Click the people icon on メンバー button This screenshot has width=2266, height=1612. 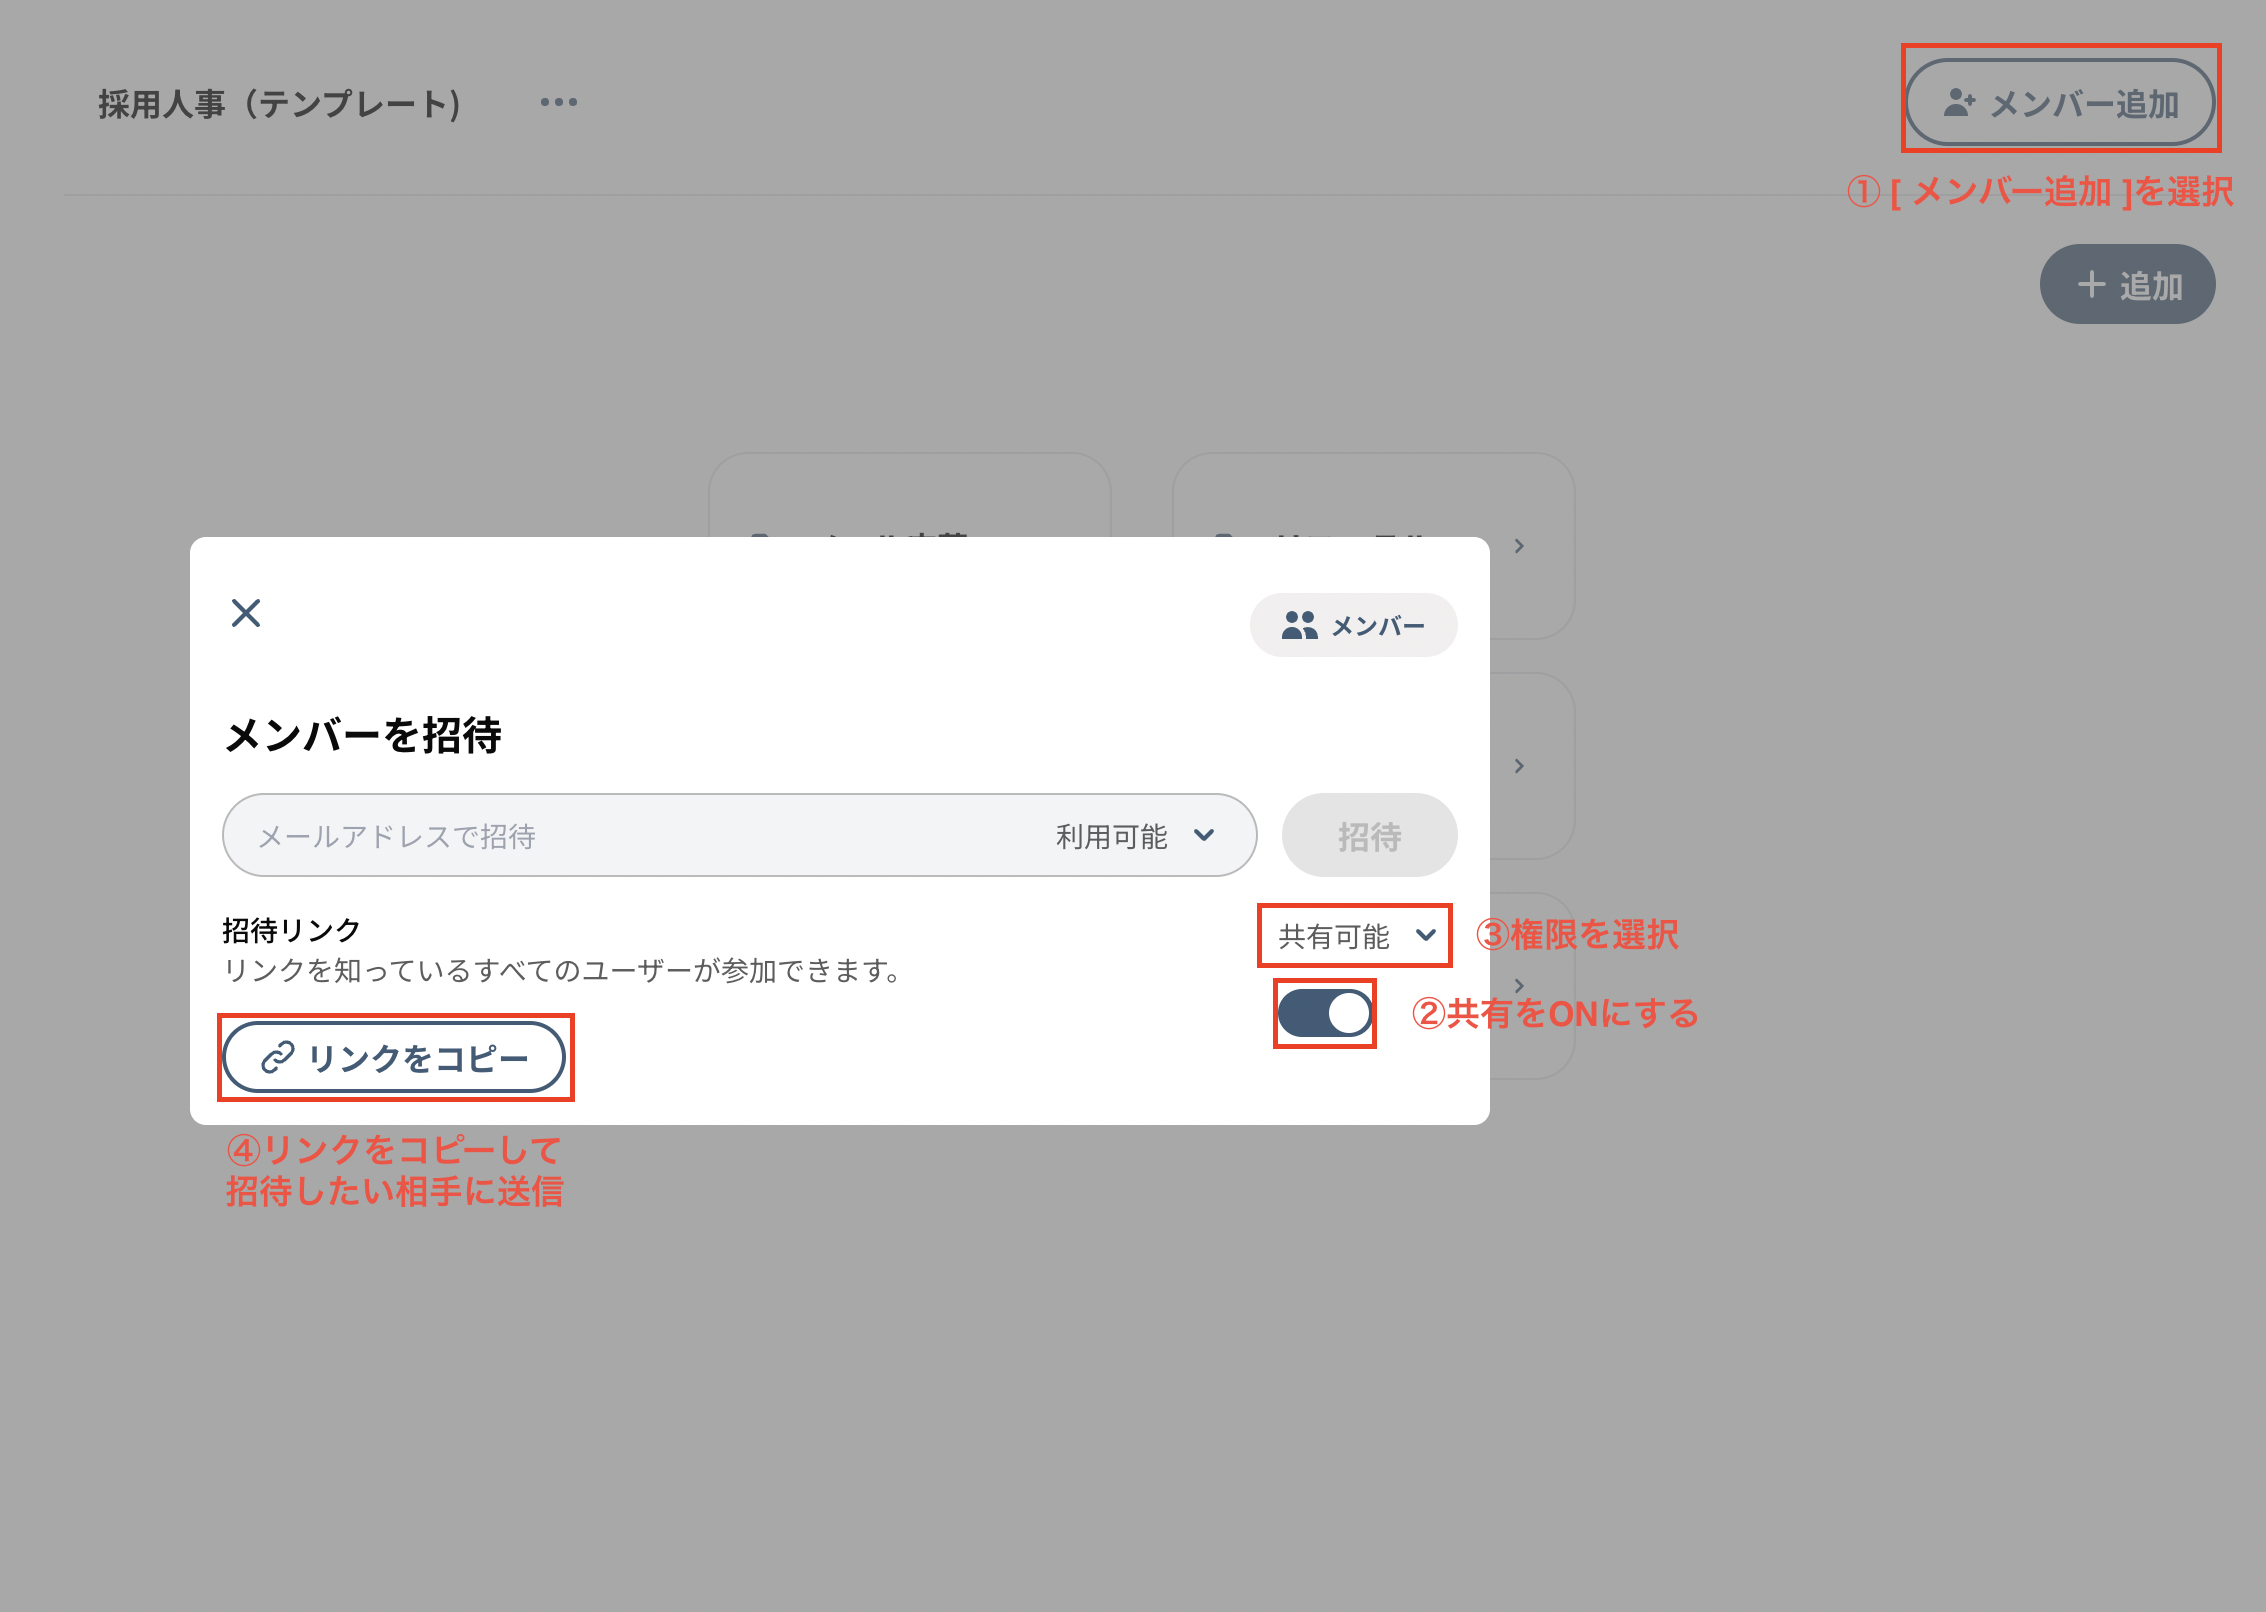(x=1299, y=626)
